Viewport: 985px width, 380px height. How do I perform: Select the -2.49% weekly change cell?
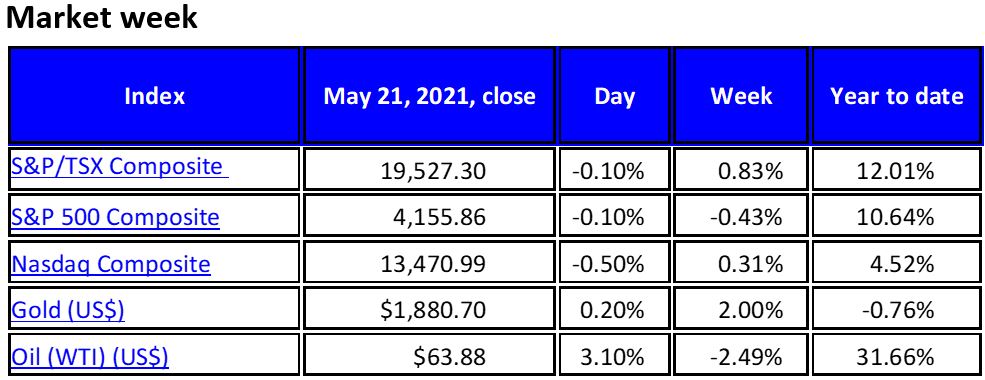(741, 357)
